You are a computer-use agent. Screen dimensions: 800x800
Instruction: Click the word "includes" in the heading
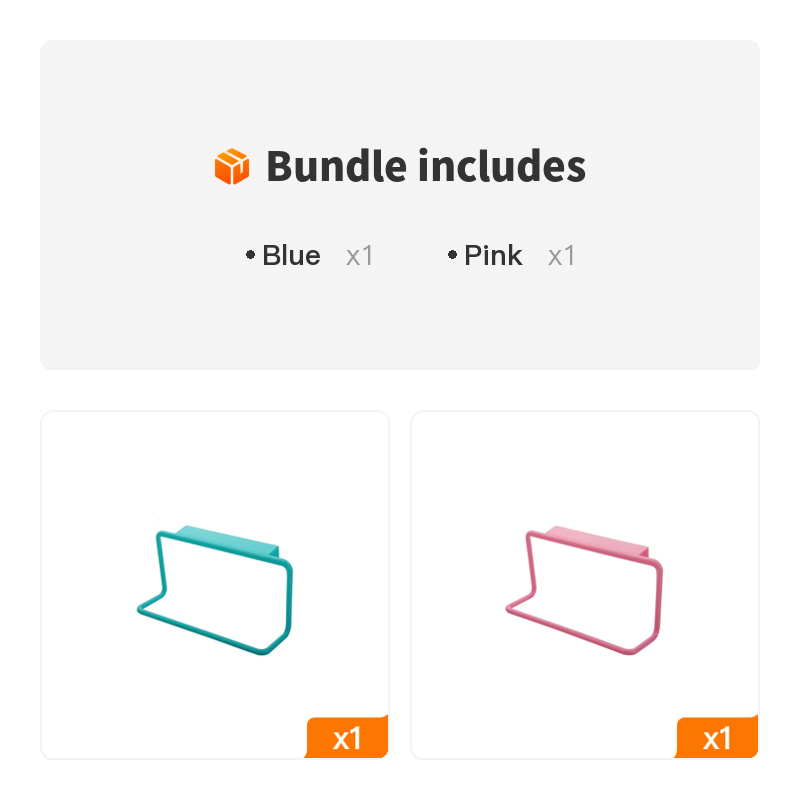pyautogui.click(x=501, y=166)
